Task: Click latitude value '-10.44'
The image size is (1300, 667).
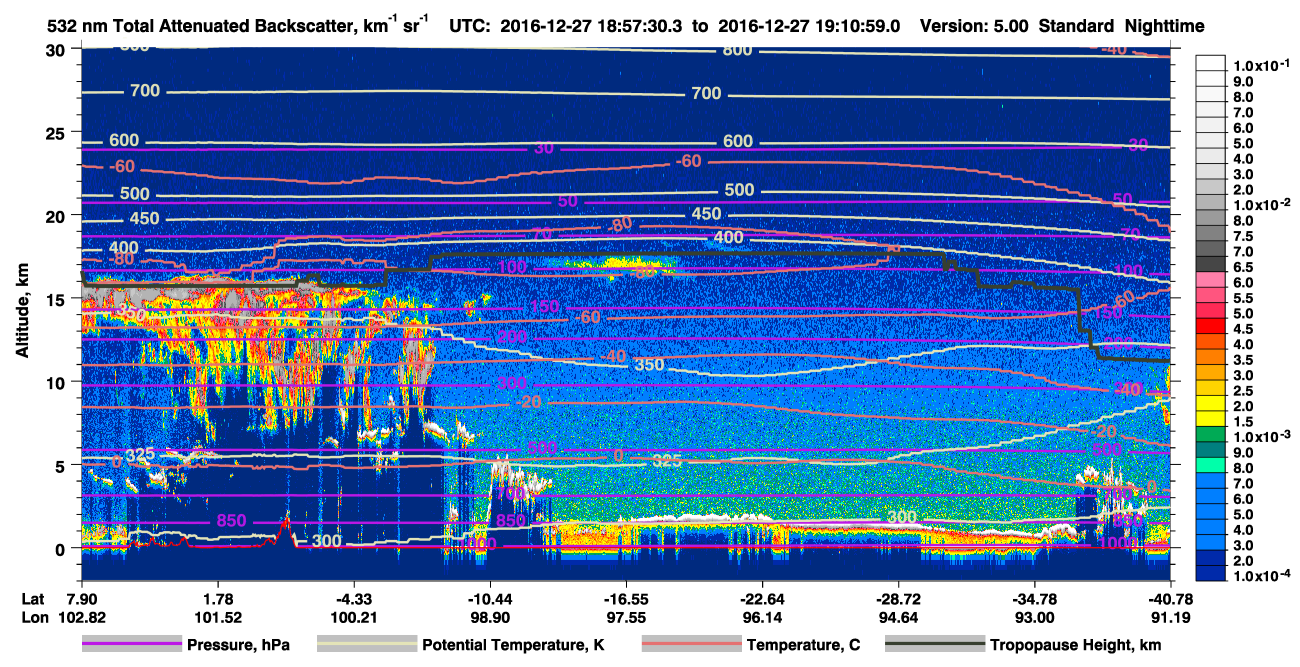Action: 489,599
